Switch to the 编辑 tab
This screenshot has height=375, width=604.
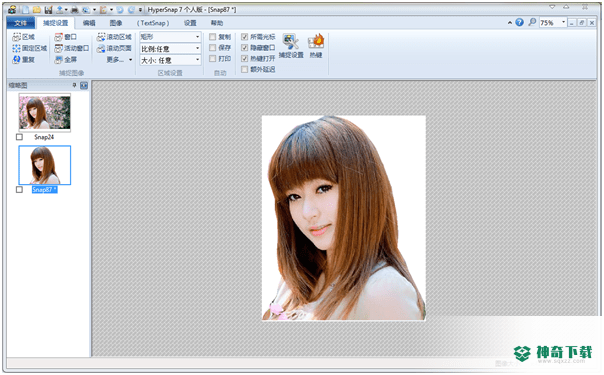tap(89, 23)
